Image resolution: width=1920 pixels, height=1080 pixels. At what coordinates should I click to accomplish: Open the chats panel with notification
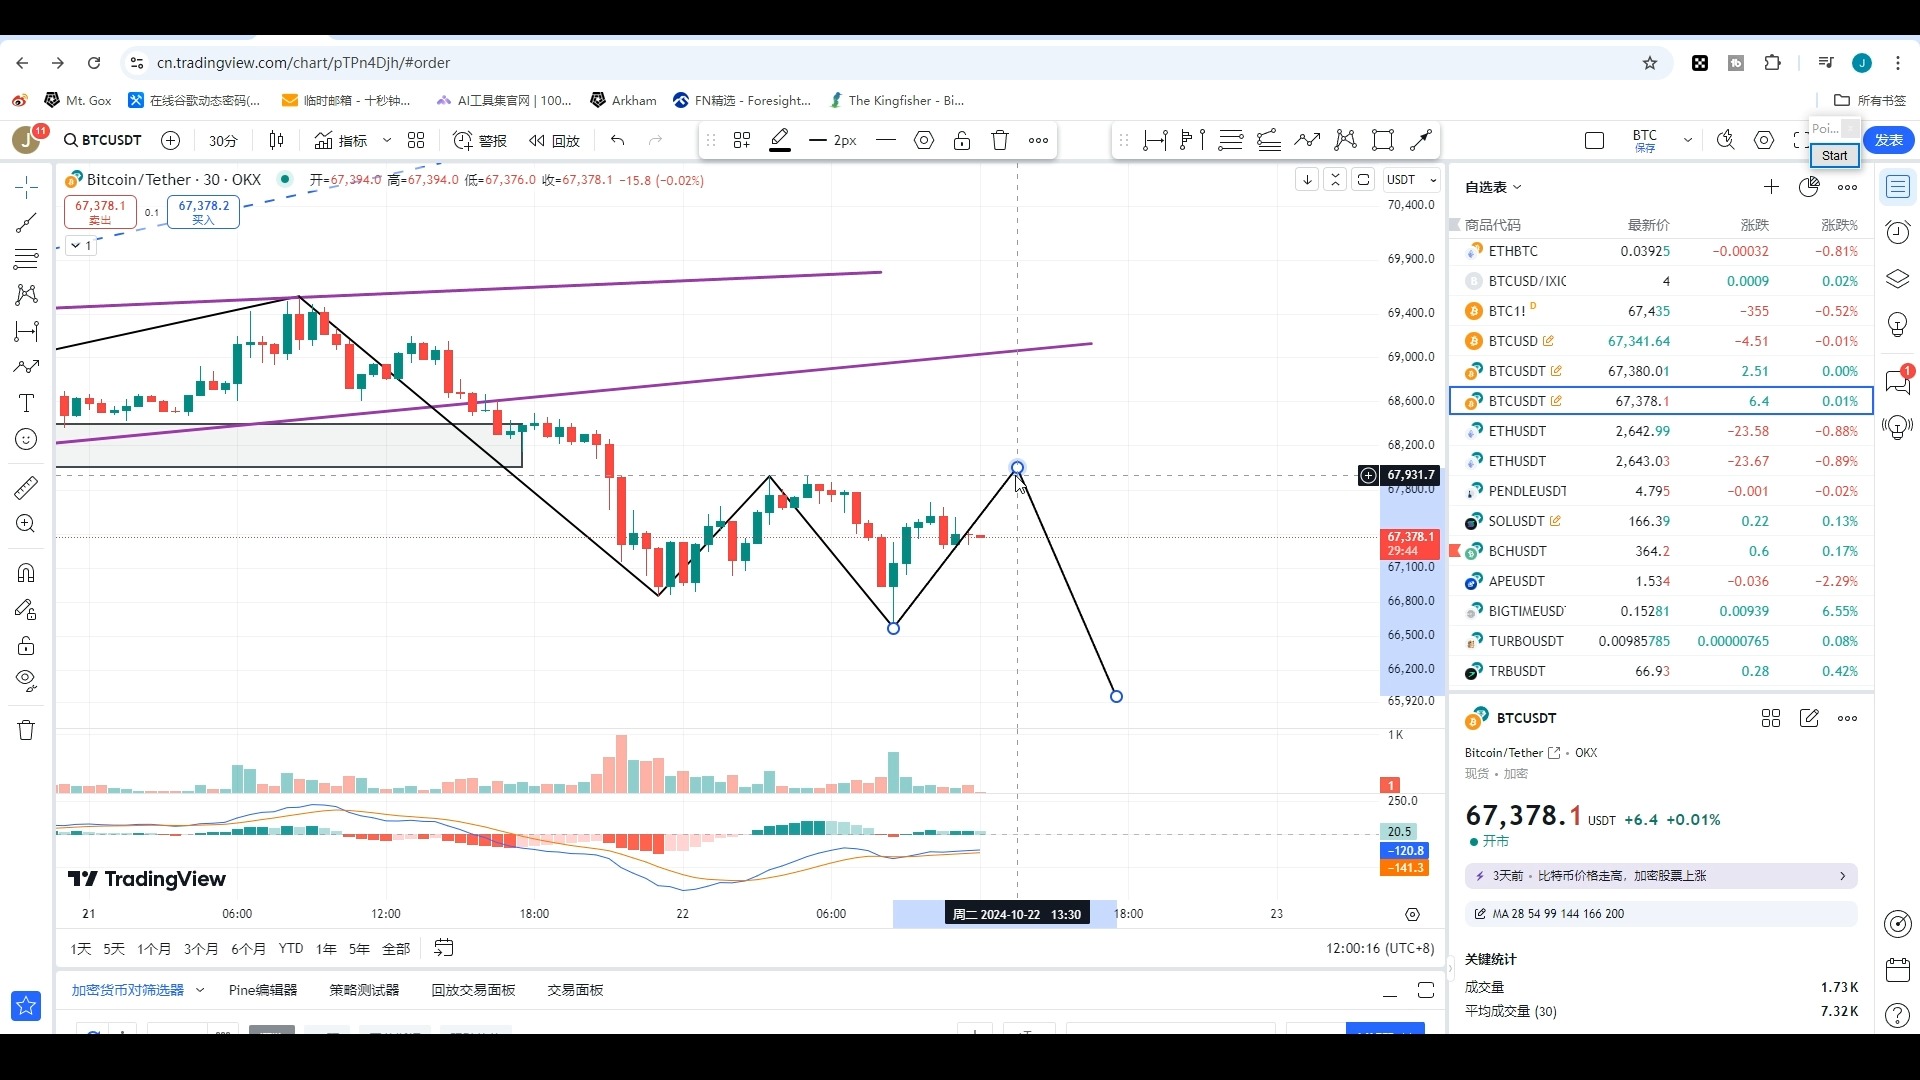coord(1897,380)
